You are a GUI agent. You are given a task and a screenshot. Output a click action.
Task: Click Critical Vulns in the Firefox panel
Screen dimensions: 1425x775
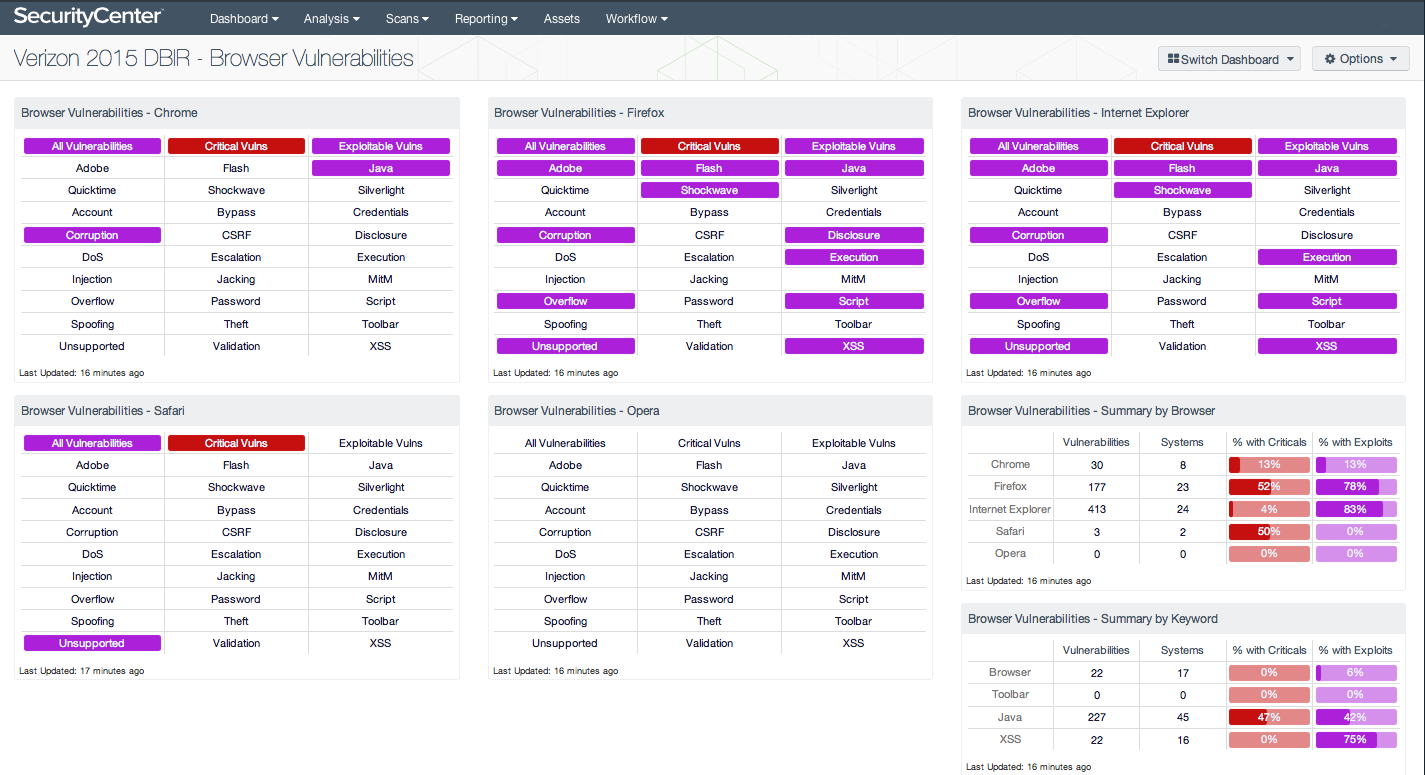[x=709, y=146]
